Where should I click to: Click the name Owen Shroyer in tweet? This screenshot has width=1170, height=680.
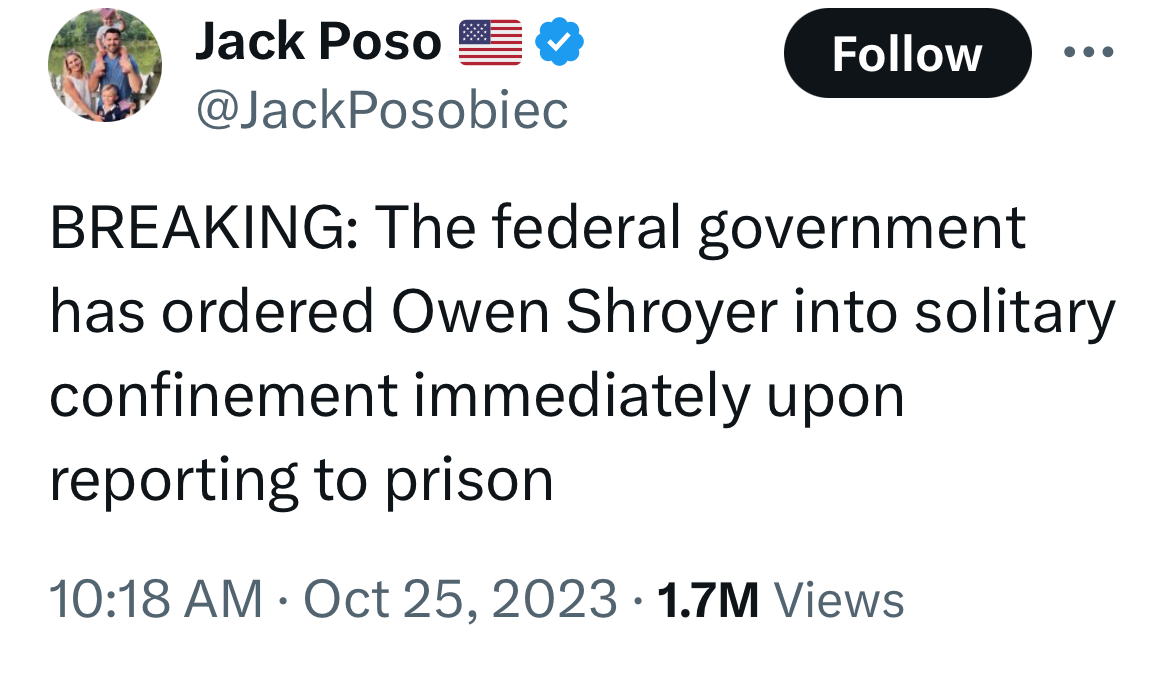click(x=584, y=313)
